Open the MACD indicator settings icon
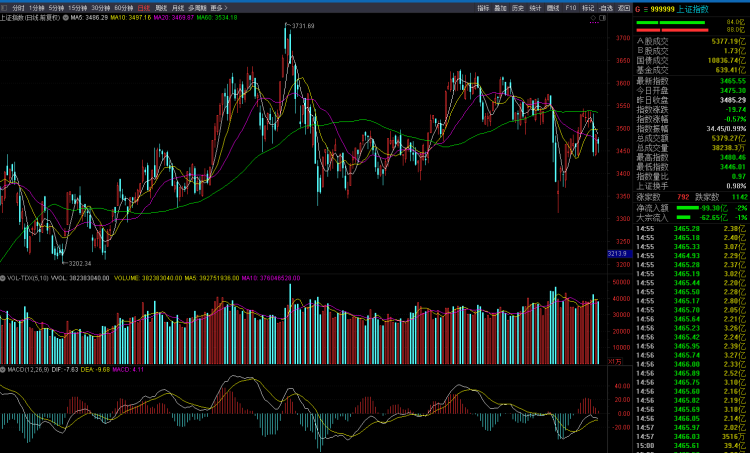 click(x=3, y=370)
